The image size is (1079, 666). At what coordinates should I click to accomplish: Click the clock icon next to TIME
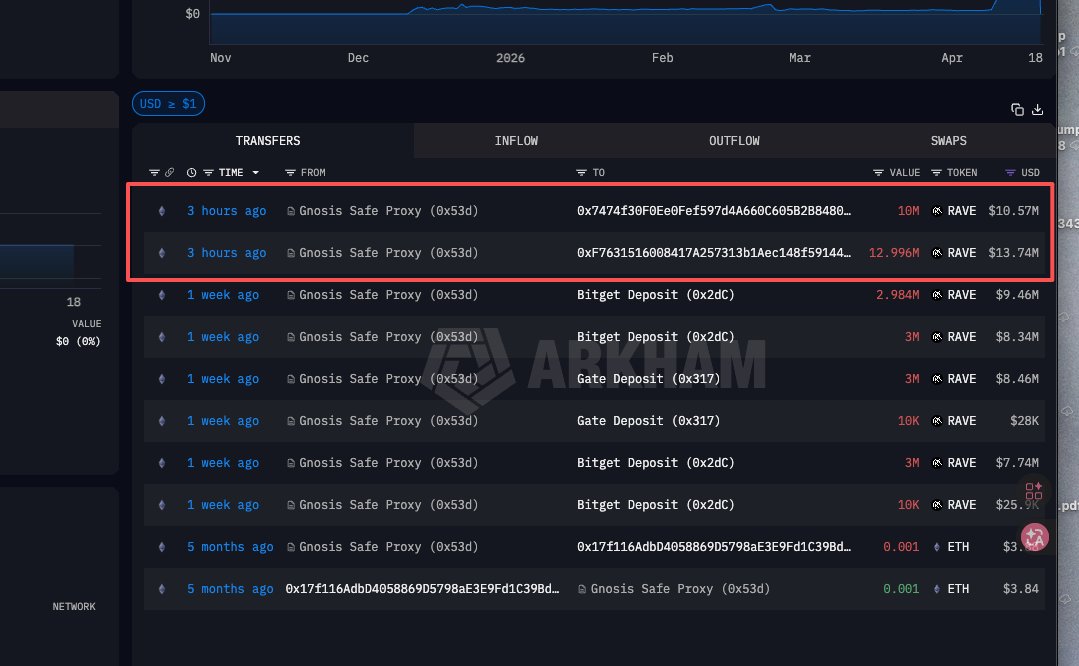[x=191, y=173]
